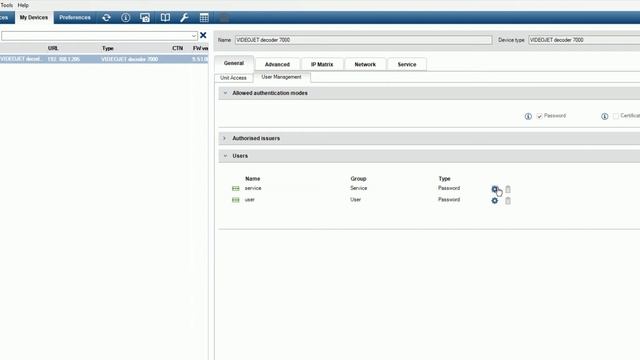The height and width of the screenshot is (360, 640).
Task: Click the device filter text box
Action: click(96, 36)
